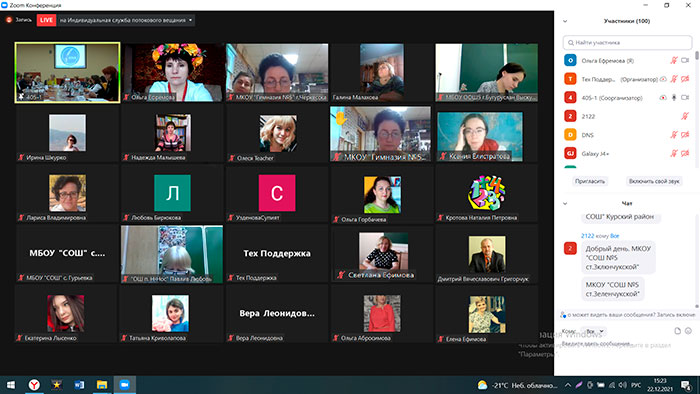This screenshot has height=394, width=700.
Task: Open the LIVE streaming service dropdown
Action: [x=191, y=20]
